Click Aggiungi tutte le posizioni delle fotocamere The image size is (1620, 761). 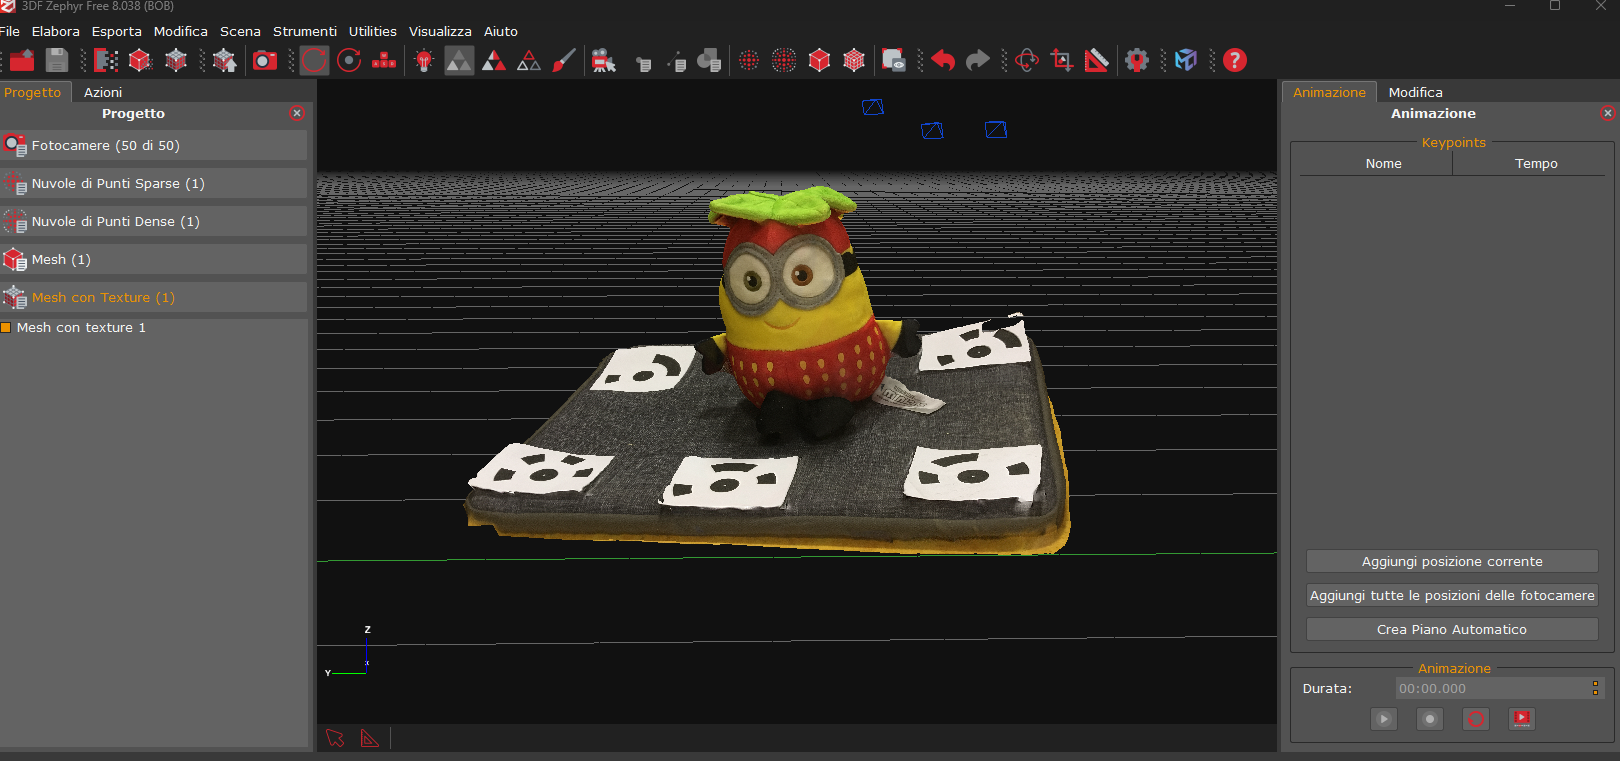point(1452,595)
